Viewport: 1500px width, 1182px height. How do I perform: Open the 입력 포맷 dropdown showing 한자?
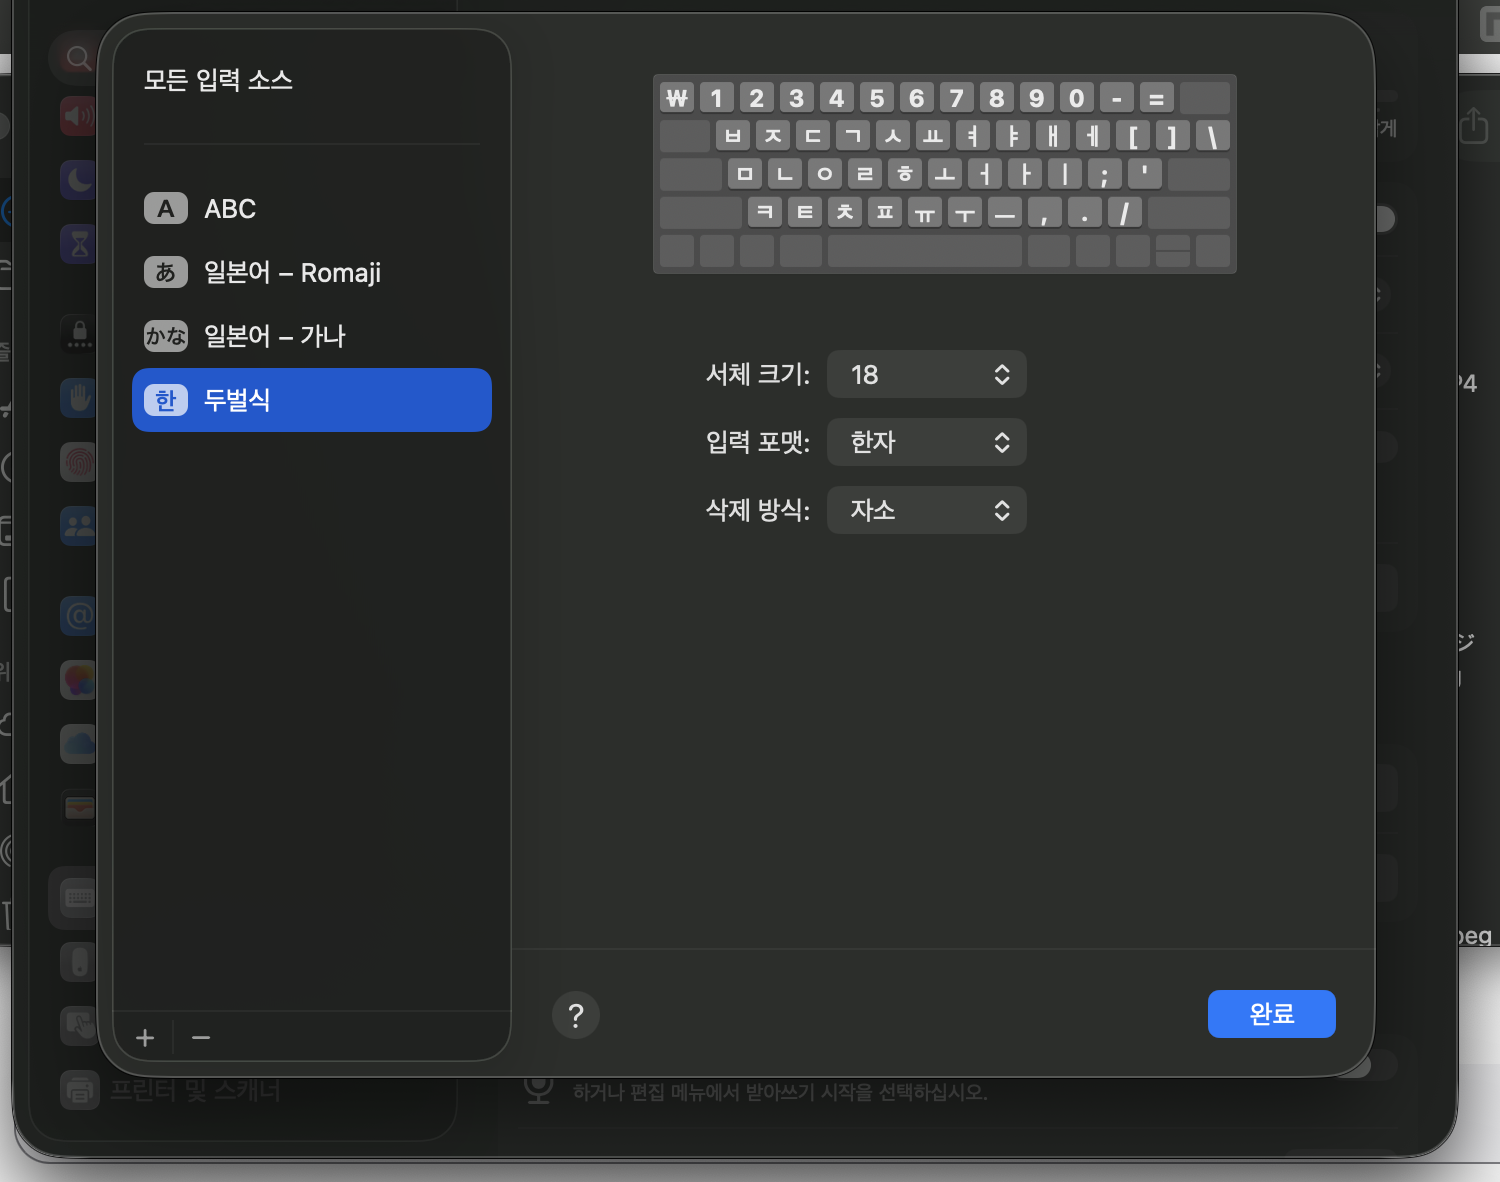click(x=926, y=442)
